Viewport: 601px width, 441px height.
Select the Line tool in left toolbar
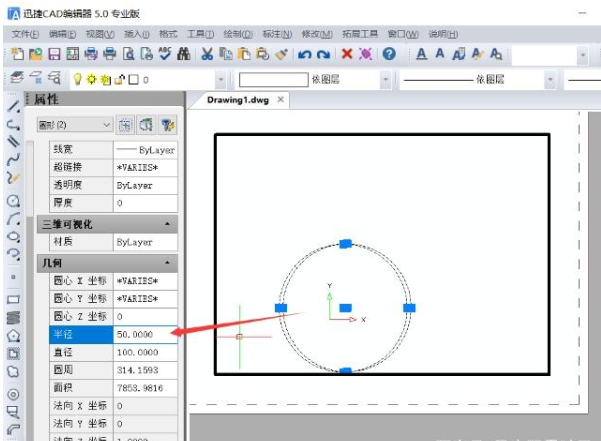tap(13, 106)
